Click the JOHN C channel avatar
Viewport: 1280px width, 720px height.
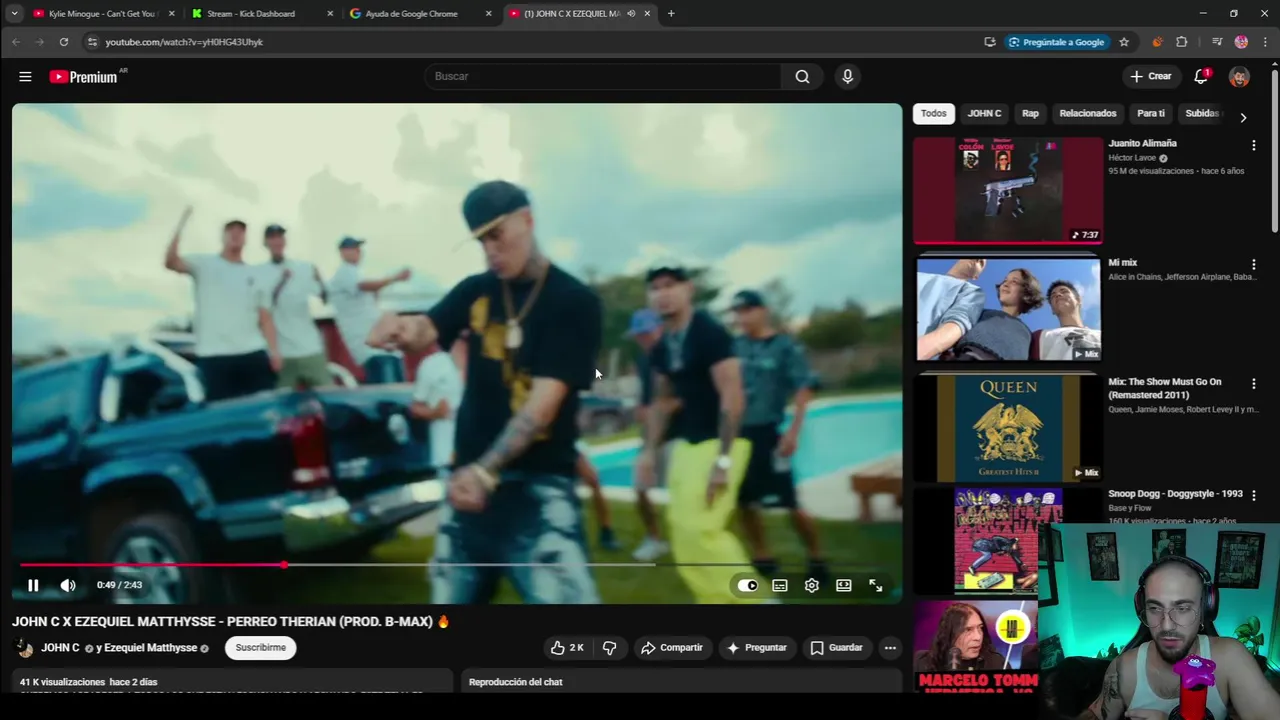24,648
